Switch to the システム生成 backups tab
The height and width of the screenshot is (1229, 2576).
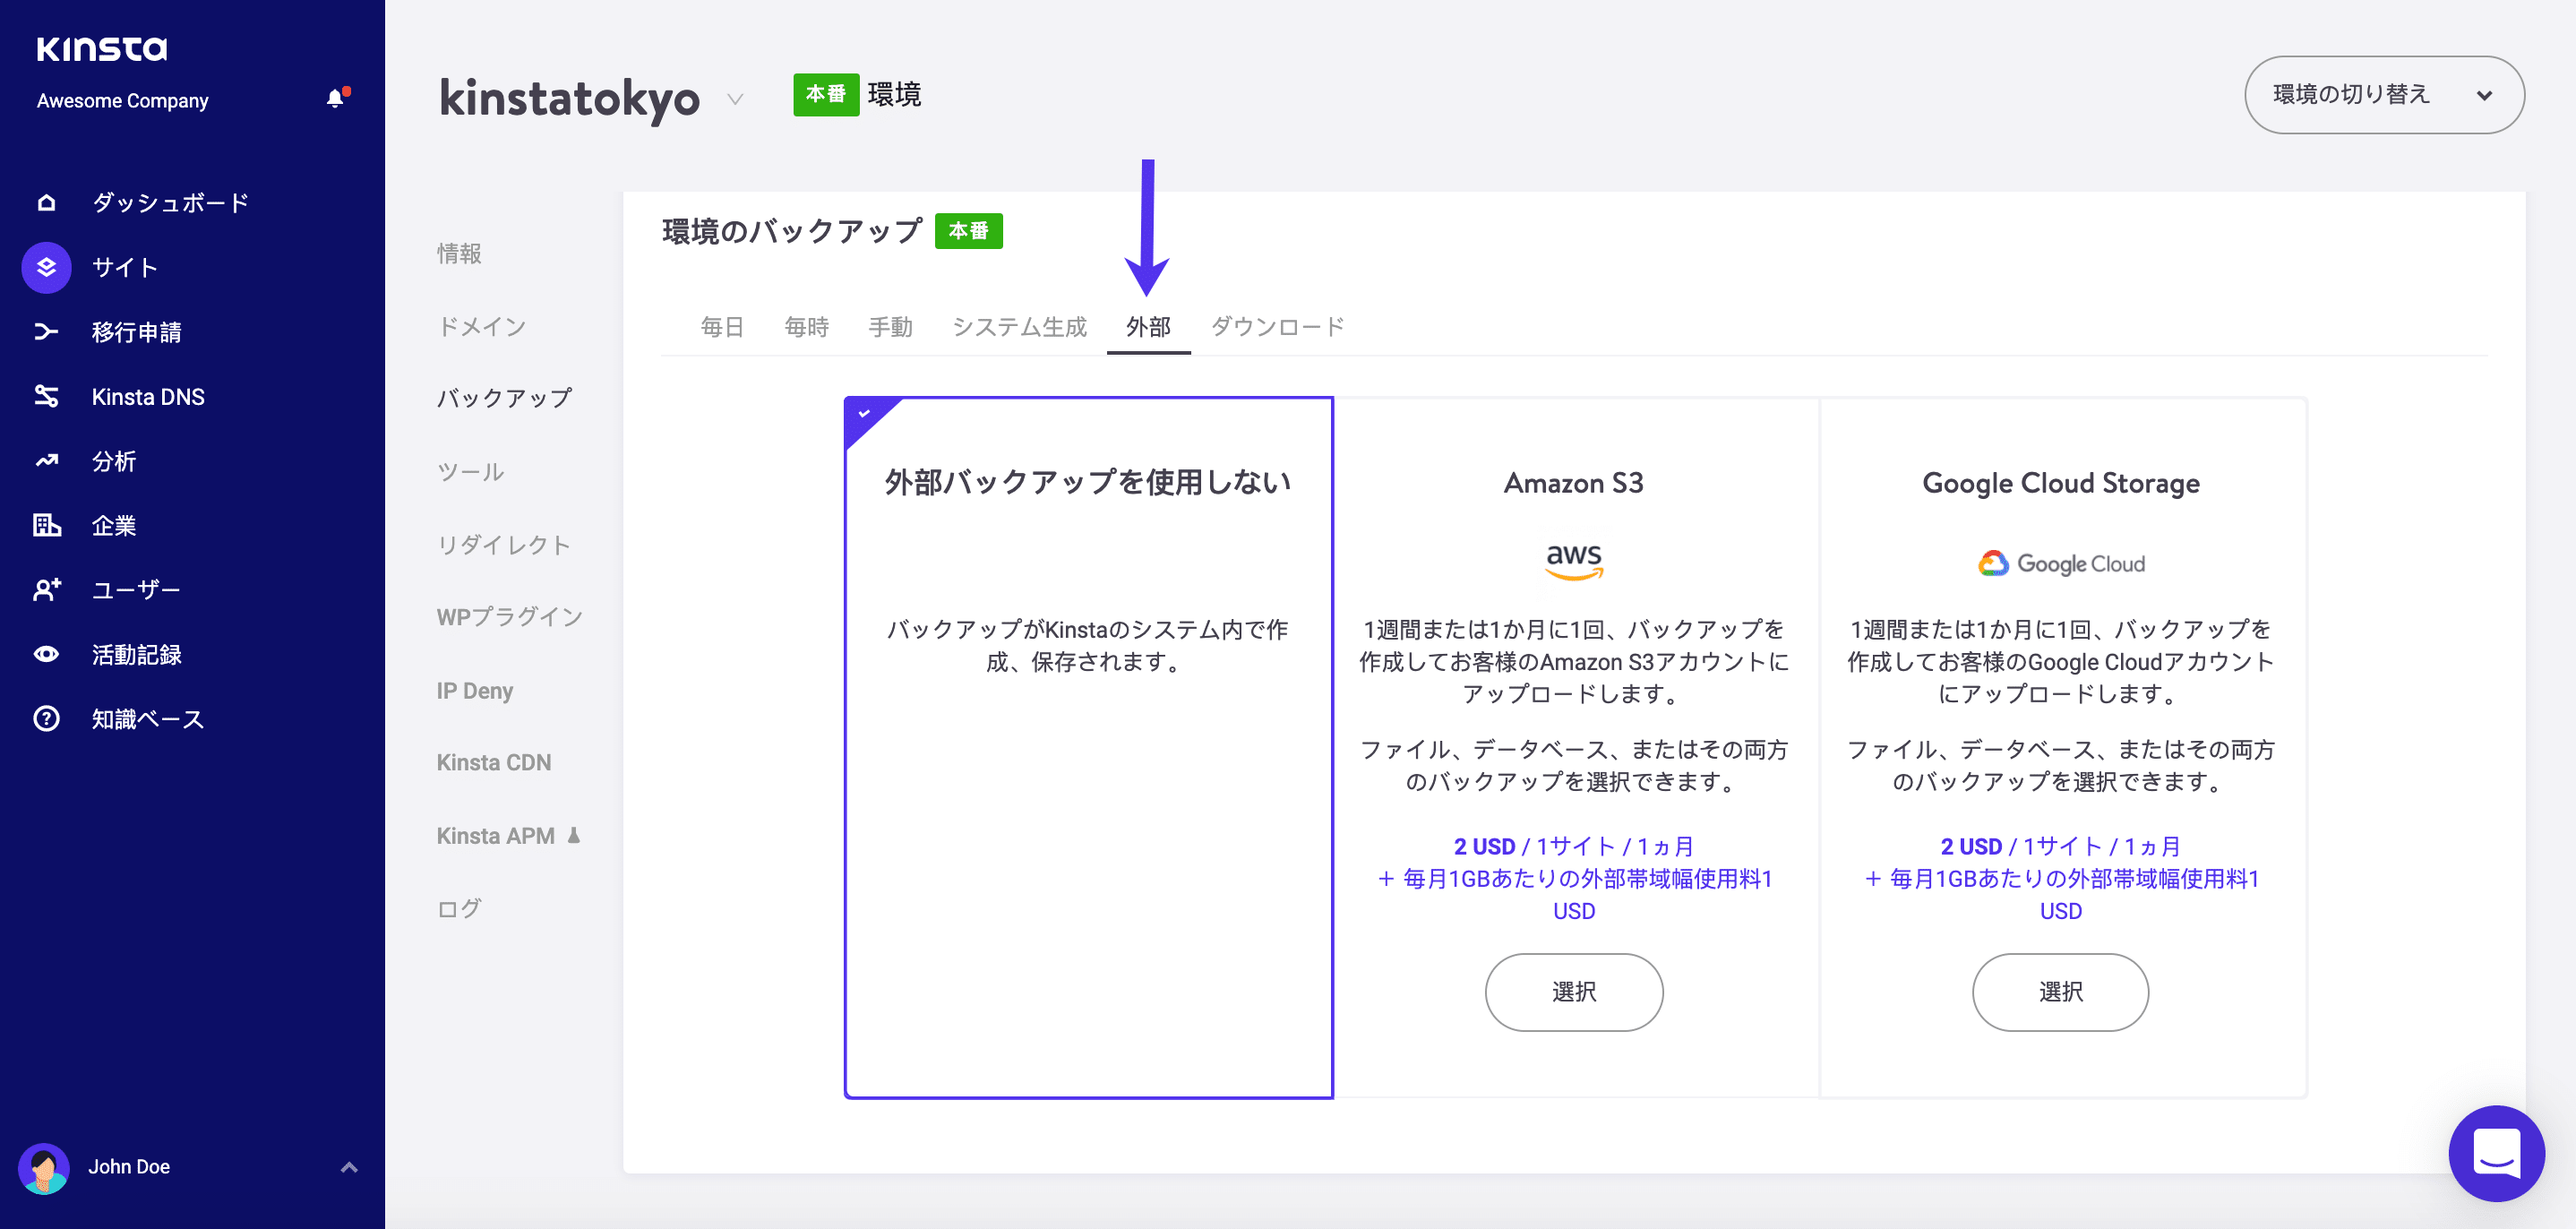(x=1020, y=326)
